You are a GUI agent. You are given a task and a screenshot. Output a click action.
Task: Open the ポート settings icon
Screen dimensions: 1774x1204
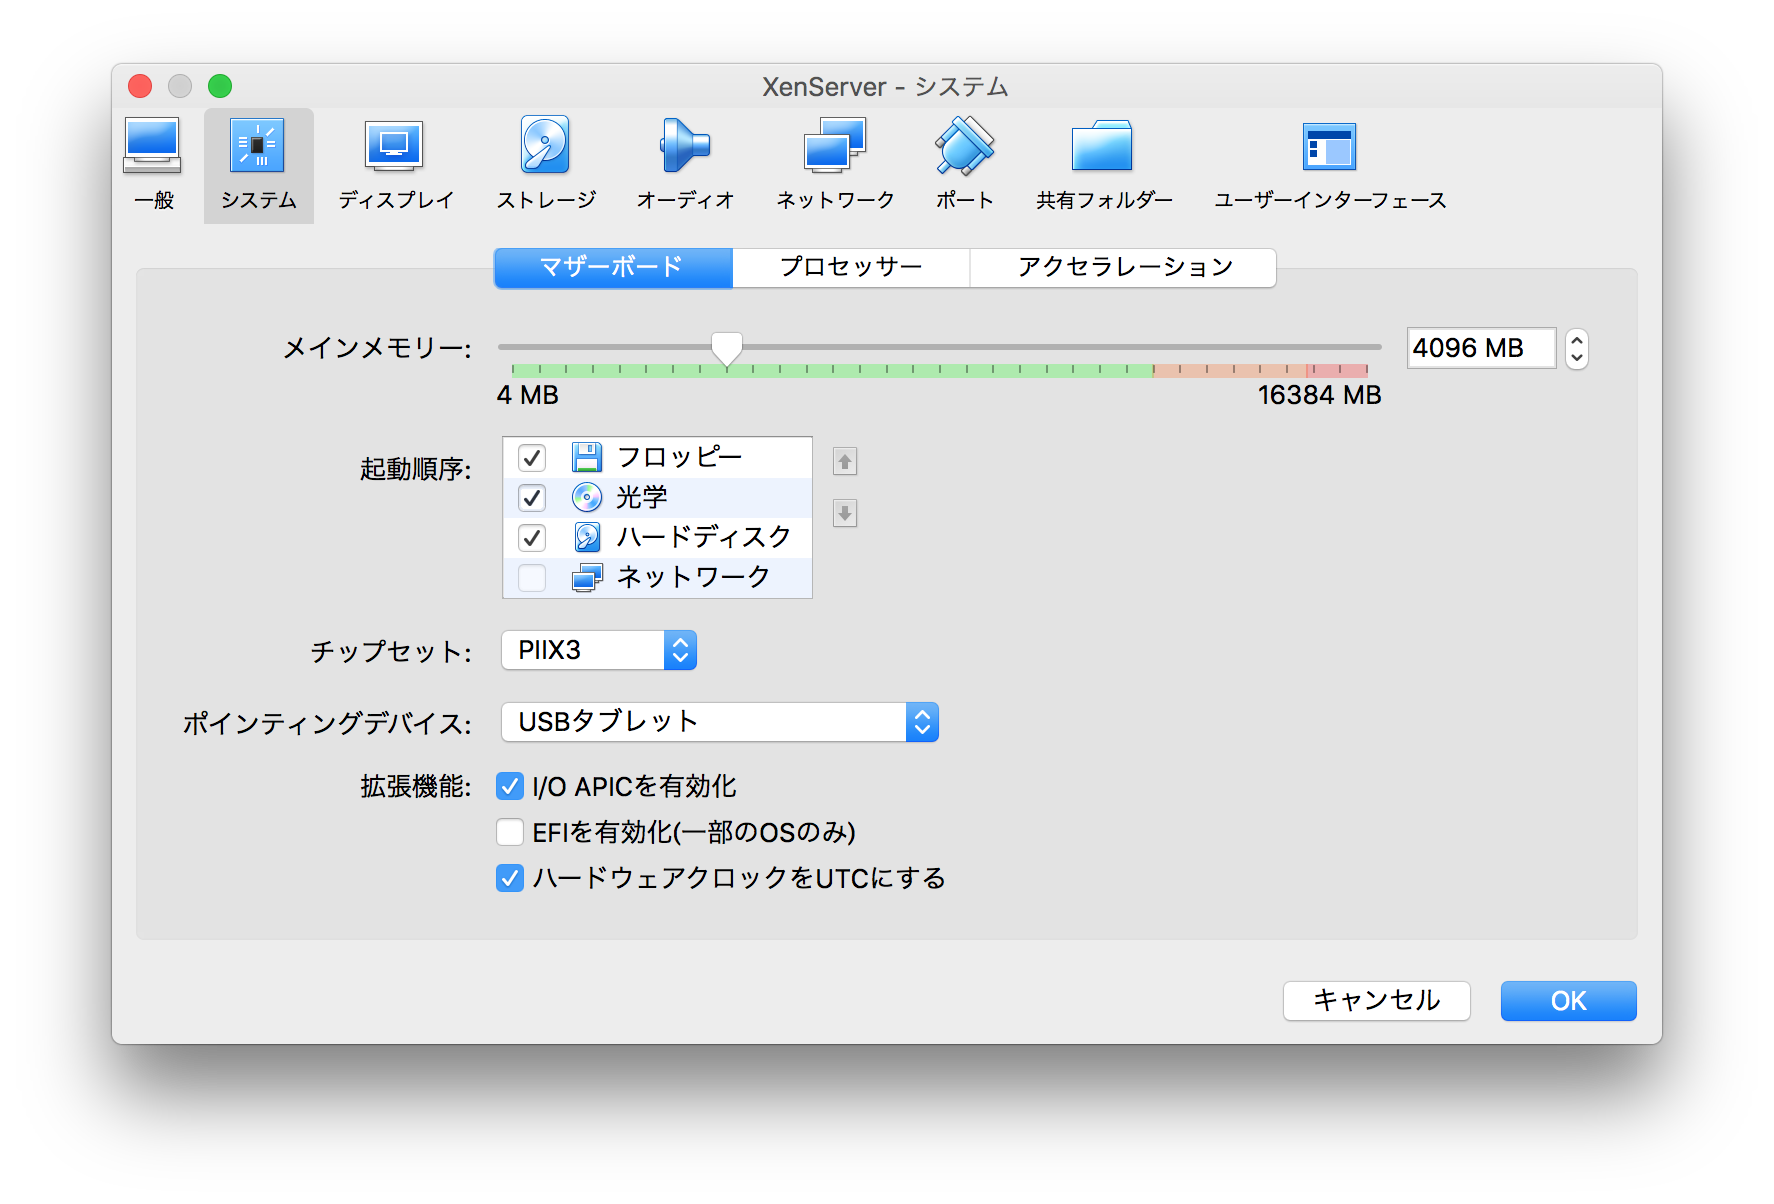coord(964,165)
